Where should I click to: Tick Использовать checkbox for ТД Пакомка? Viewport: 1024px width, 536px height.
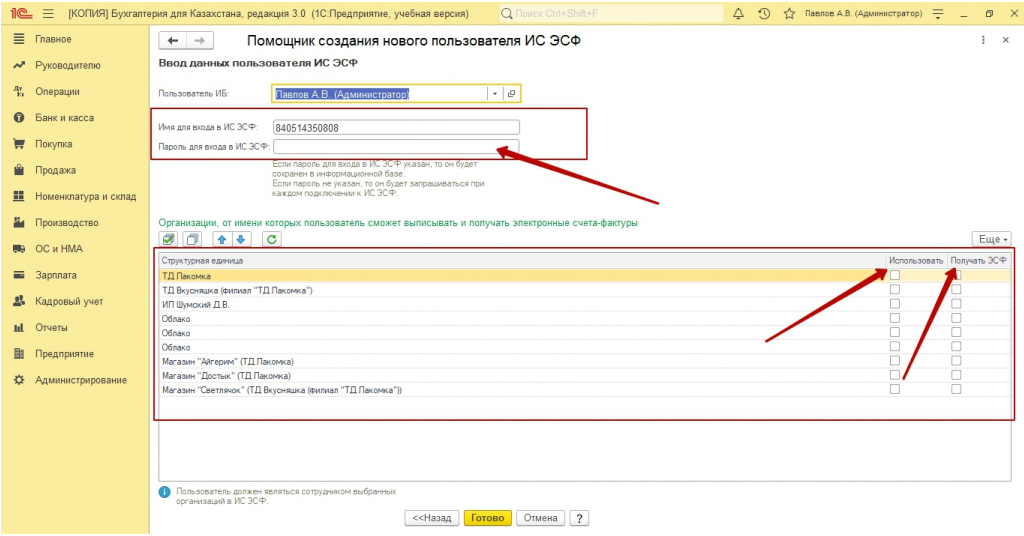tap(895, 275)
